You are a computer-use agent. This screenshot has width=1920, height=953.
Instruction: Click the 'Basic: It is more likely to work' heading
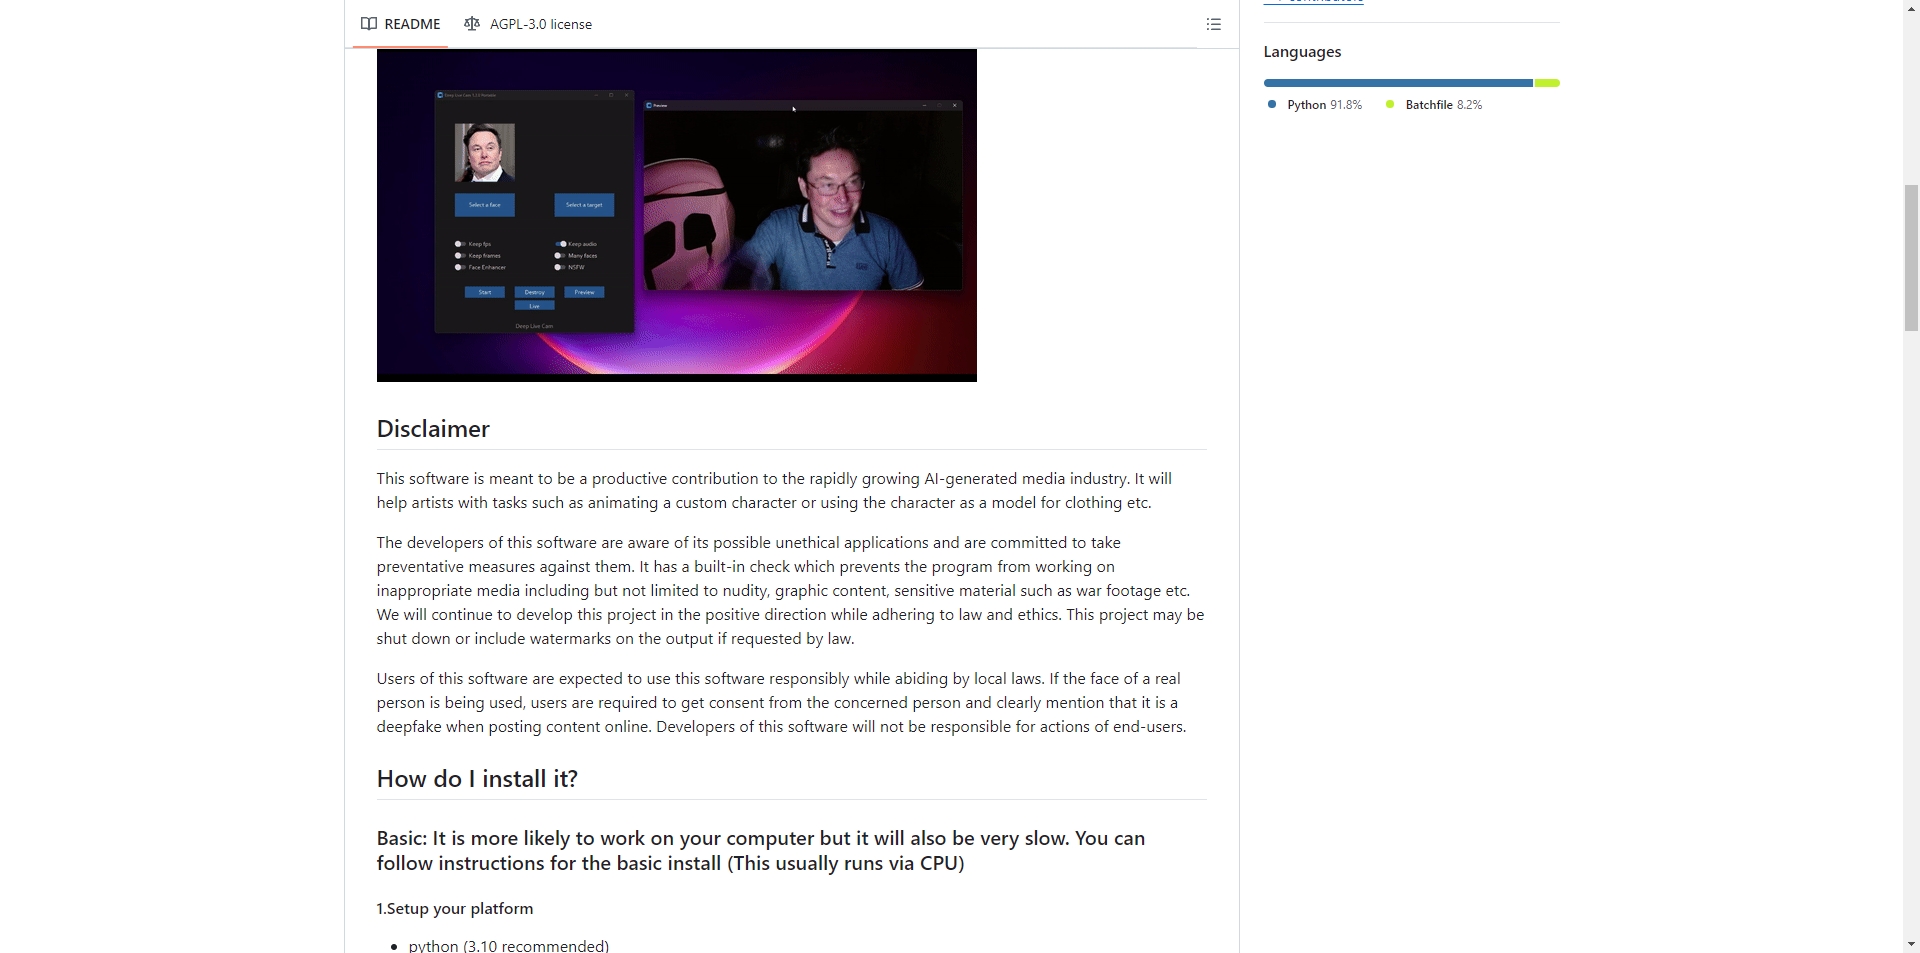point(761,851)
